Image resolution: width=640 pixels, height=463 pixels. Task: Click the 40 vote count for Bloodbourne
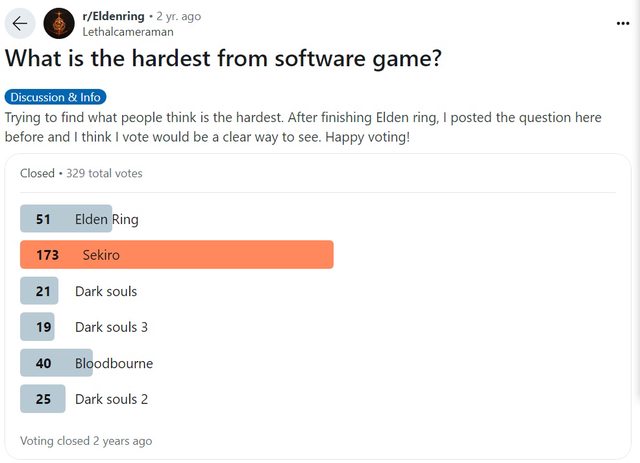point(43,363)
